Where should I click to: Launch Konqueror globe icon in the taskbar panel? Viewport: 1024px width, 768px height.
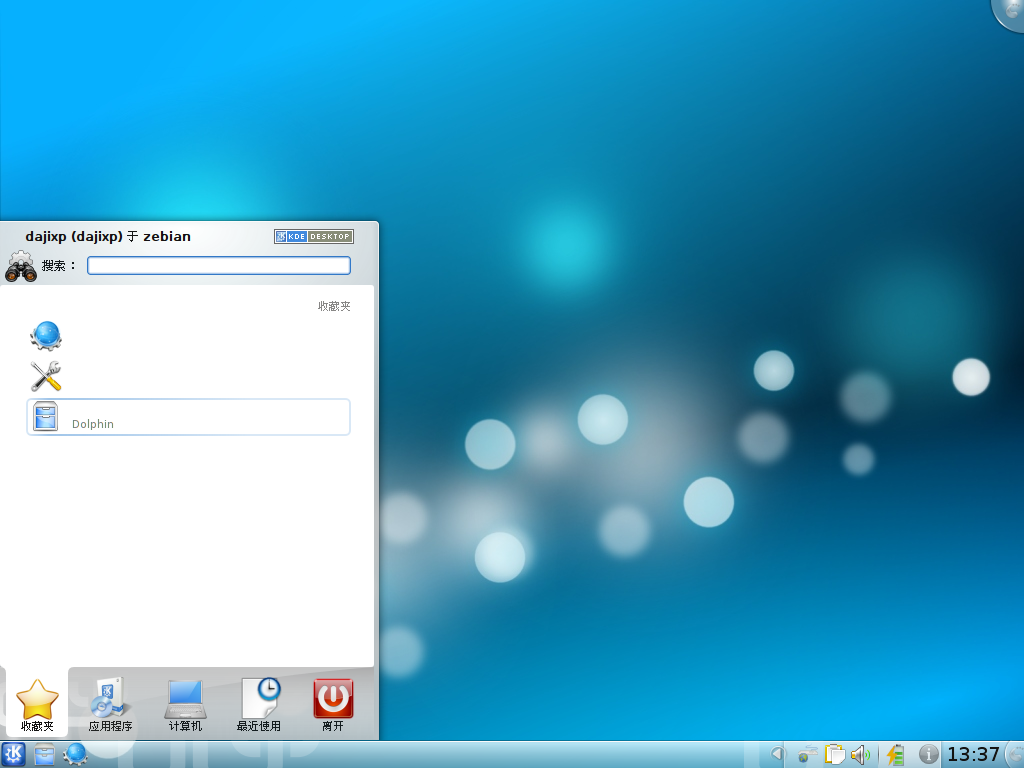point(75,754)
